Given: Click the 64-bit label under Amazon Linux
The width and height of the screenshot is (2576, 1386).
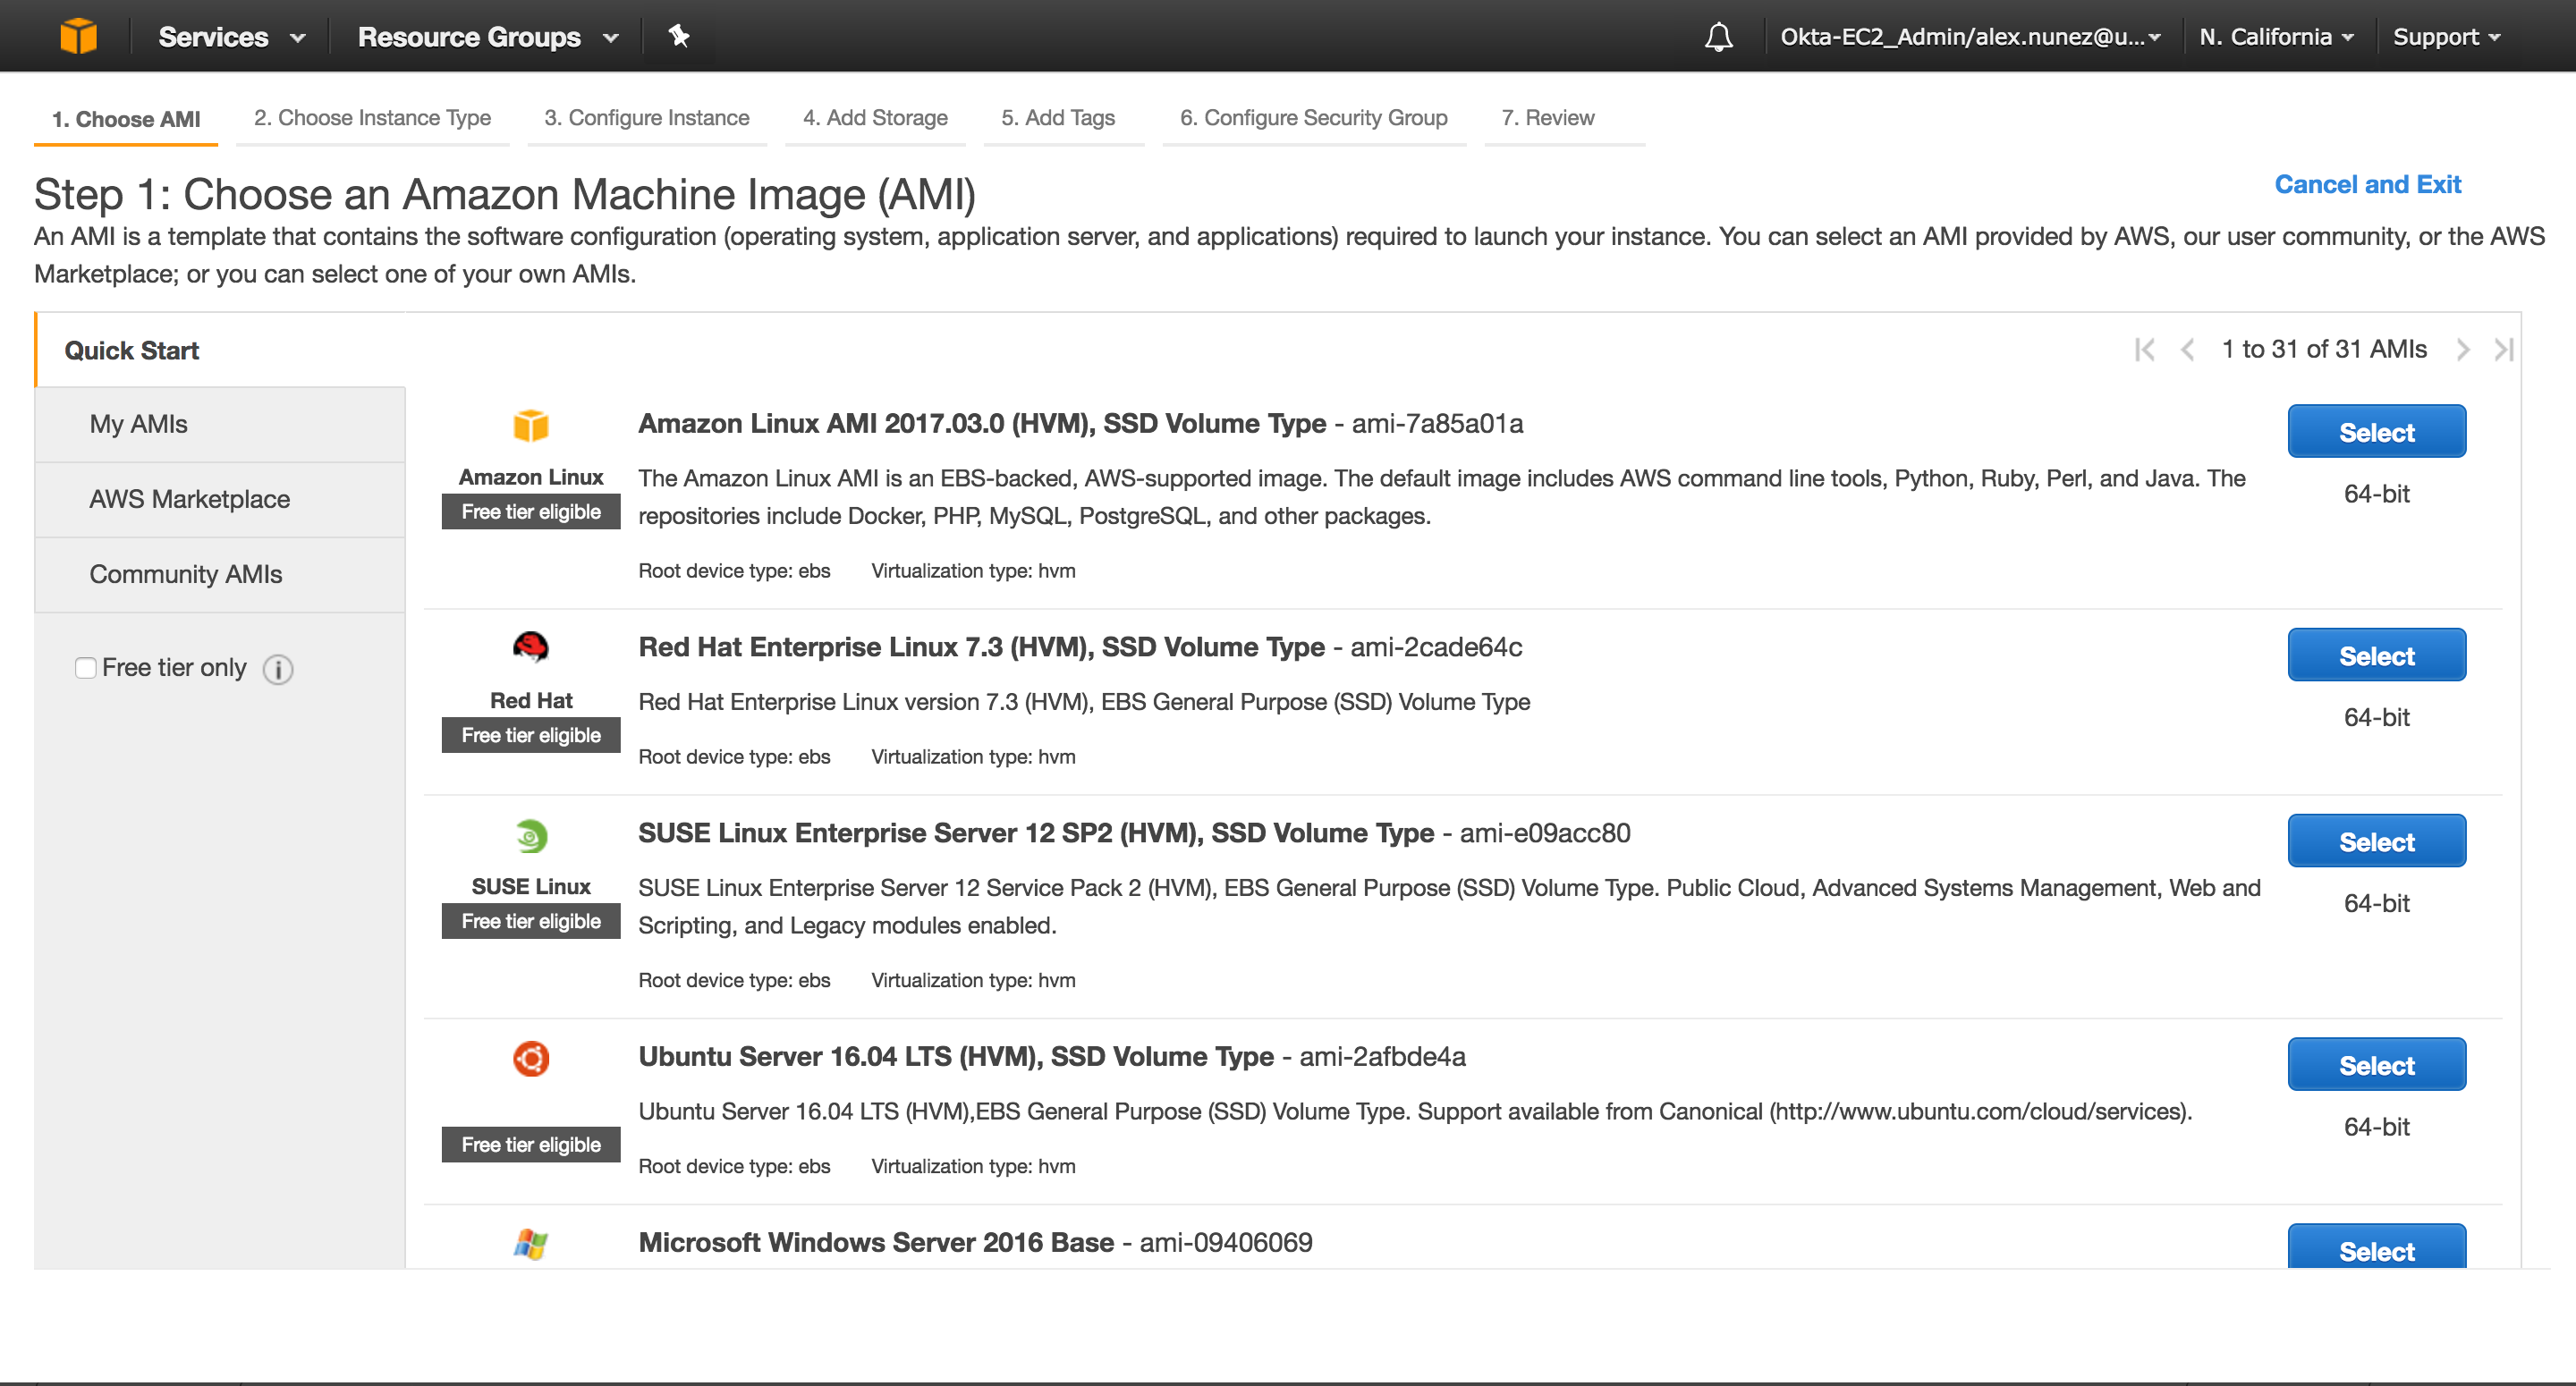Looking at the screenshot, I should coord(2376,494).
